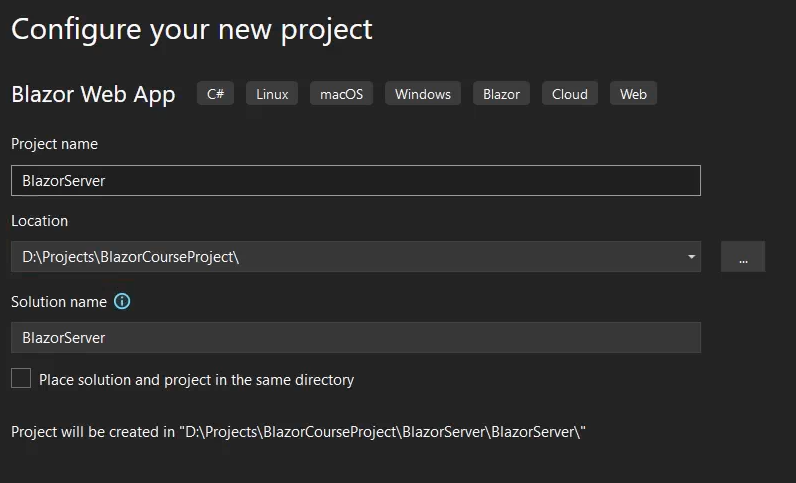Click the Cloud tag
The width and height of the screenshot is (796, 483).
tap(570, 93)
